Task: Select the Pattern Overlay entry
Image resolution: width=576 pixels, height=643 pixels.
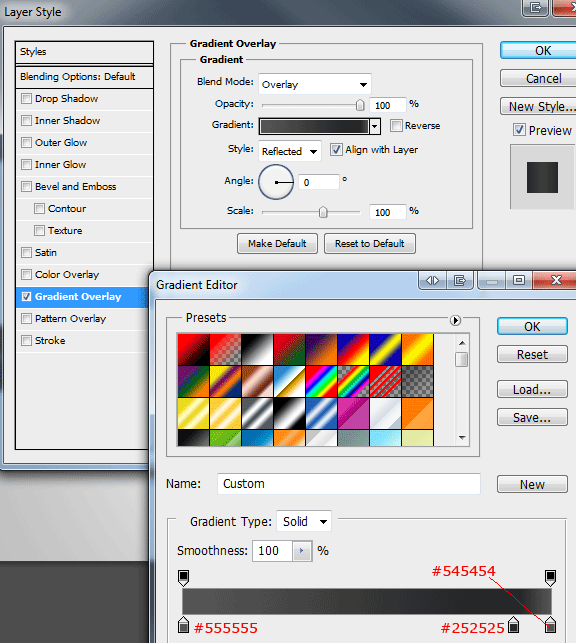Action: pos(71,319)
